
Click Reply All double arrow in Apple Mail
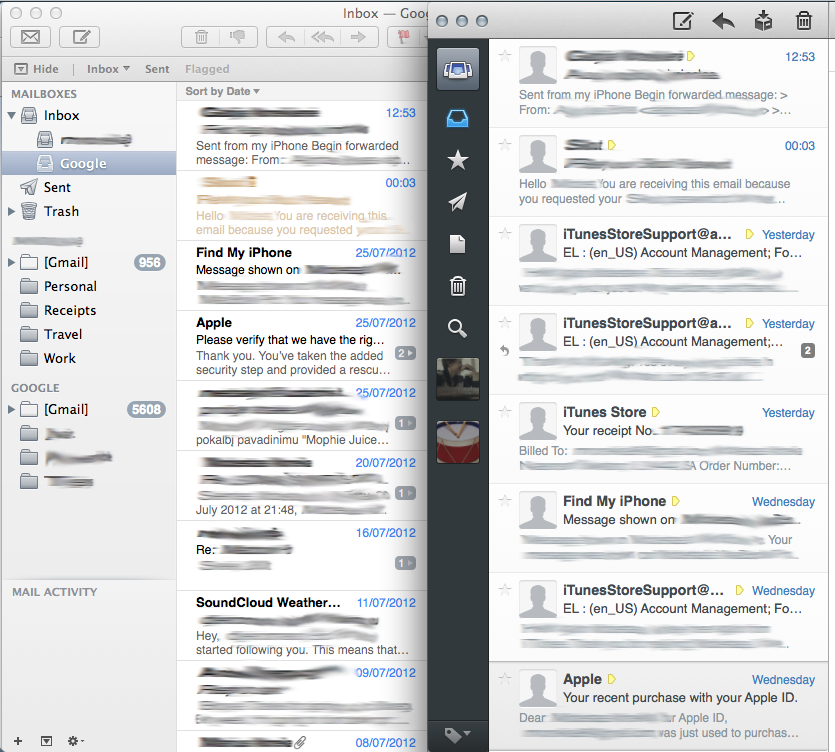tap(322, 37)
